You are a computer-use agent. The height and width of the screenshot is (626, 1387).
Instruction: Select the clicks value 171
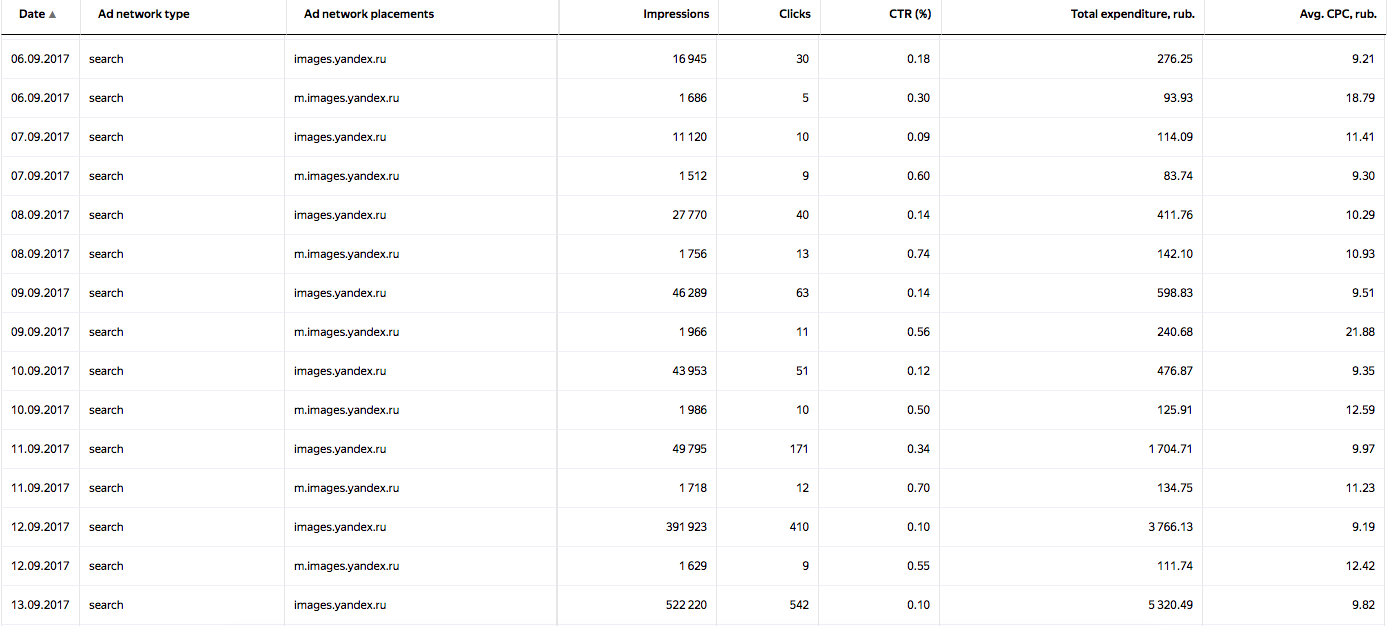tap(799, 449)
